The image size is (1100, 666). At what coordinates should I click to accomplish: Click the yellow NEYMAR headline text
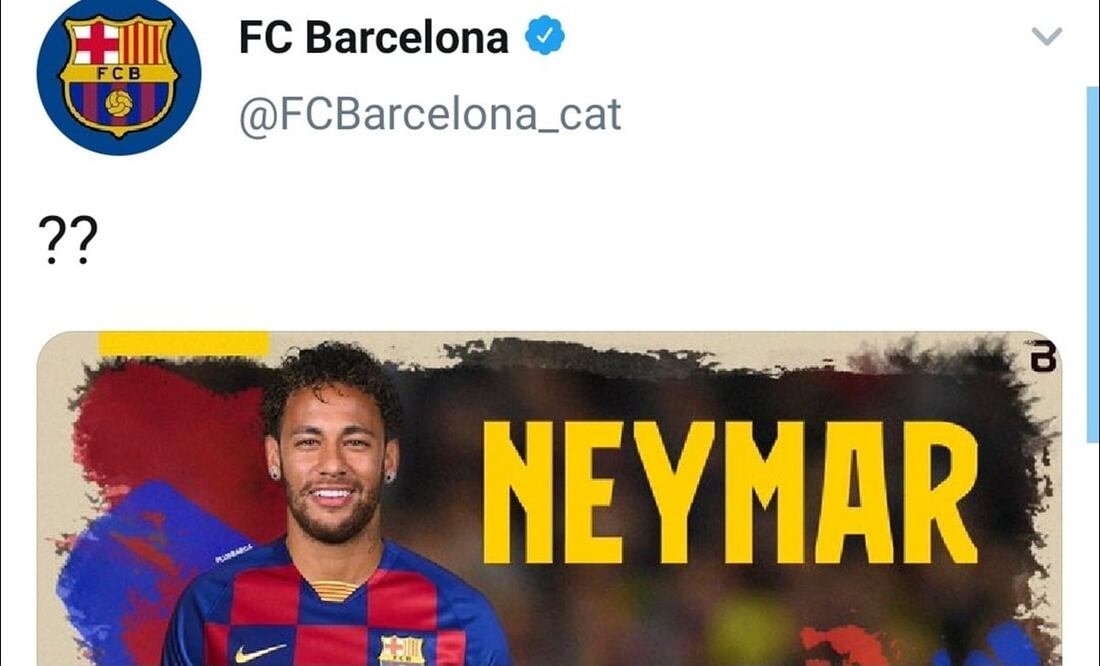730,493
